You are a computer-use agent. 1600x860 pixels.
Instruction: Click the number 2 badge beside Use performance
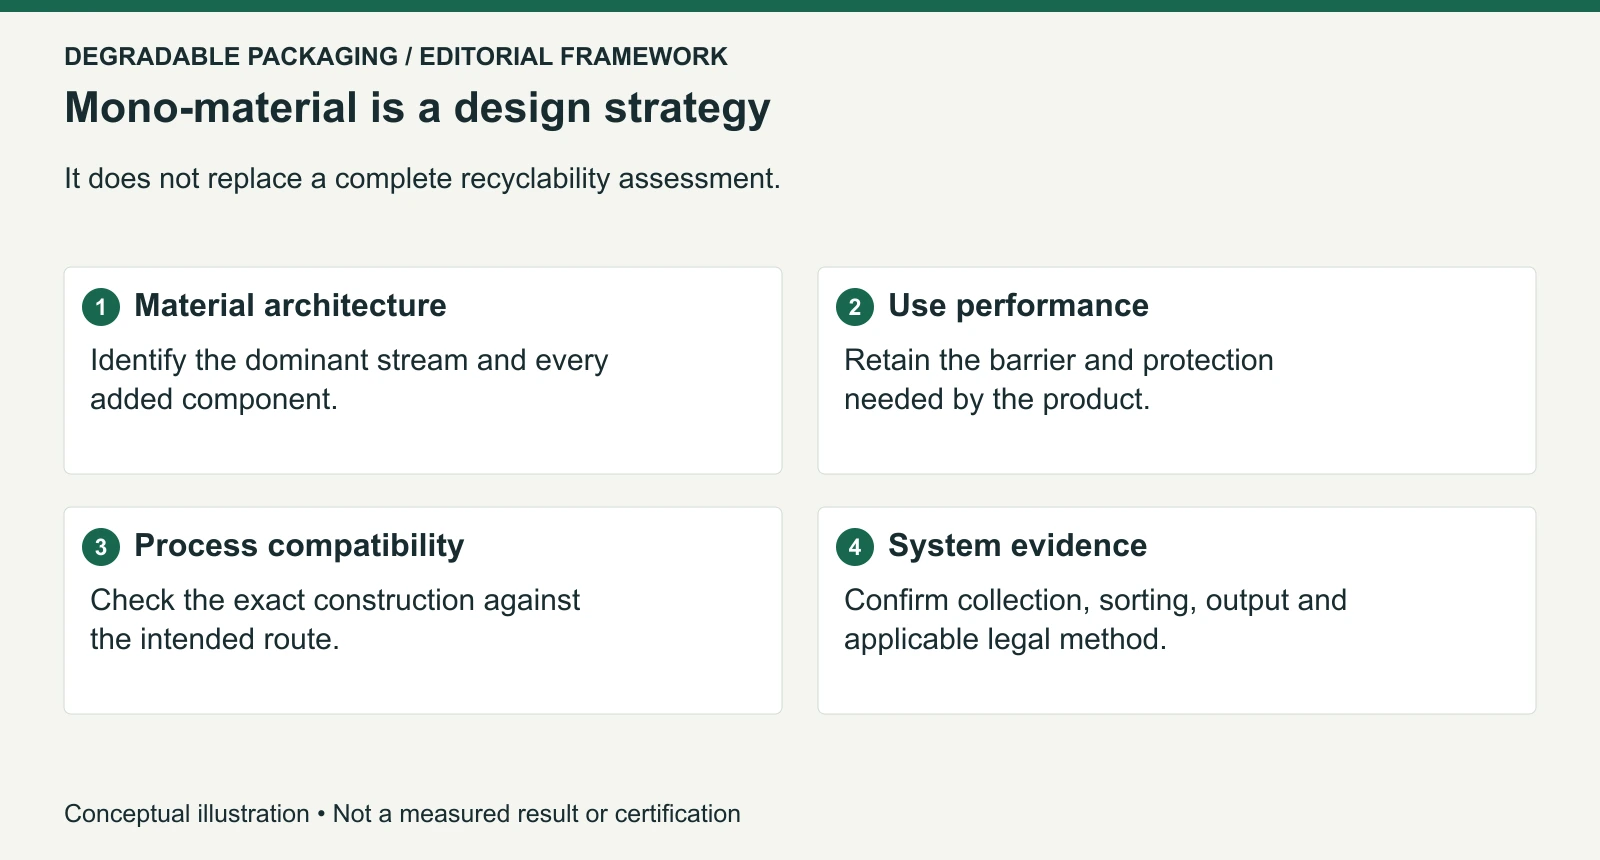(855, 307)
